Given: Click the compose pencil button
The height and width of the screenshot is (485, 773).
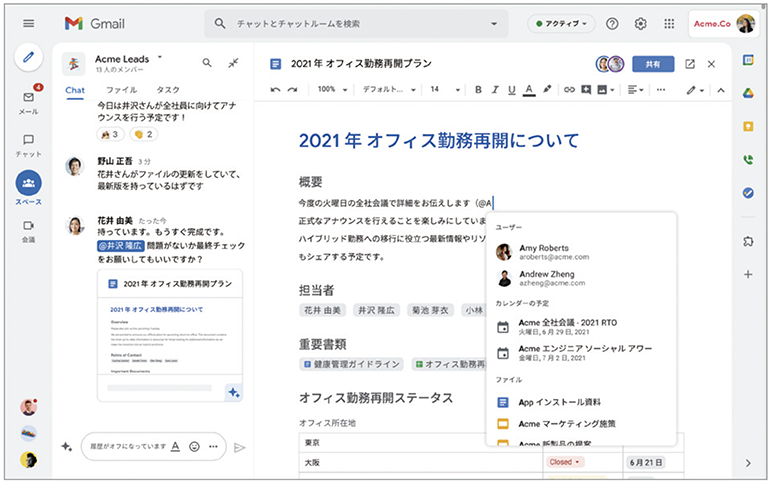Looking at the screenshot, I should pos(29,57).
